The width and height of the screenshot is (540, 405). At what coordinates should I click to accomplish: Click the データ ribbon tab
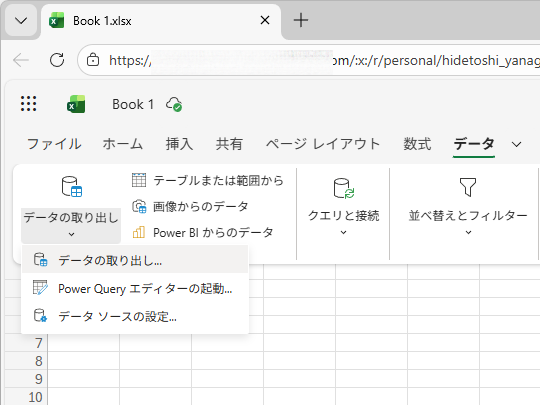click(474, 144)
